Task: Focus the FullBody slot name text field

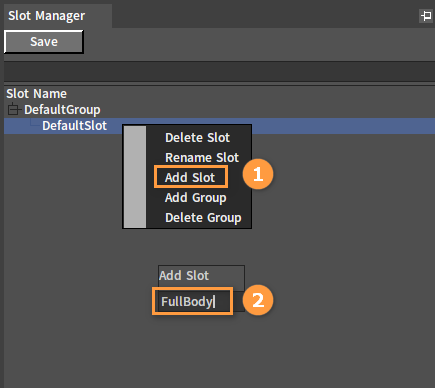Action: click(x=192, y=302)
